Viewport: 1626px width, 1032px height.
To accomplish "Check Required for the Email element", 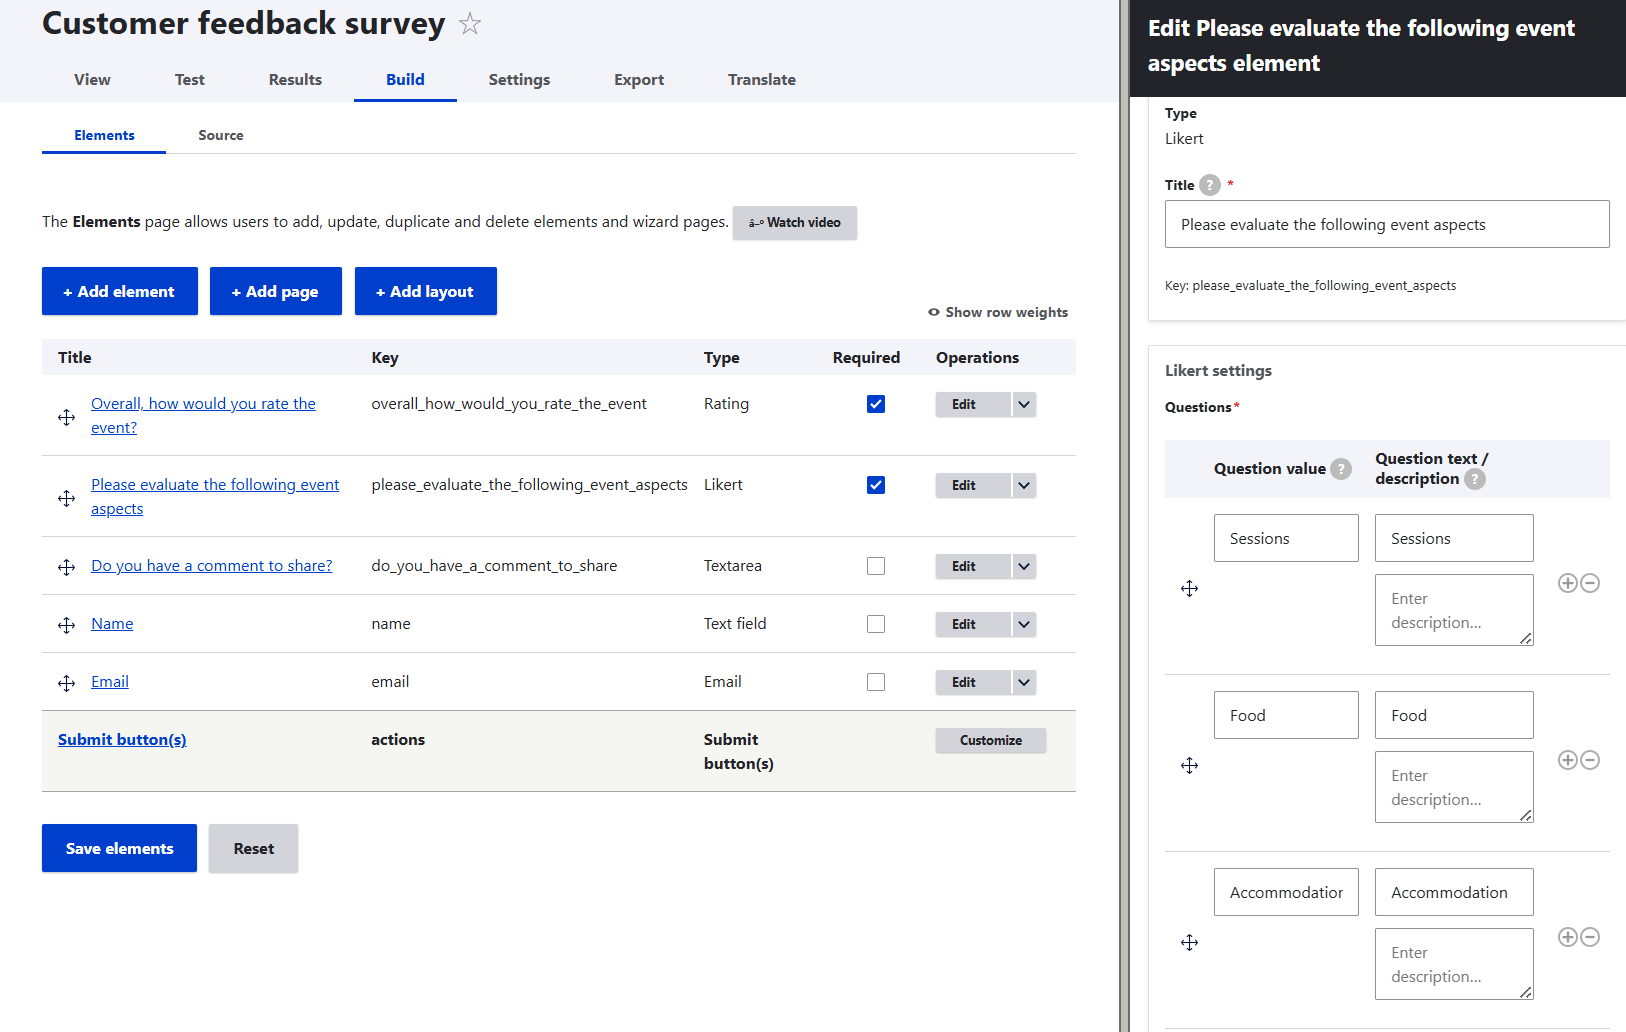I will (876, 682).
